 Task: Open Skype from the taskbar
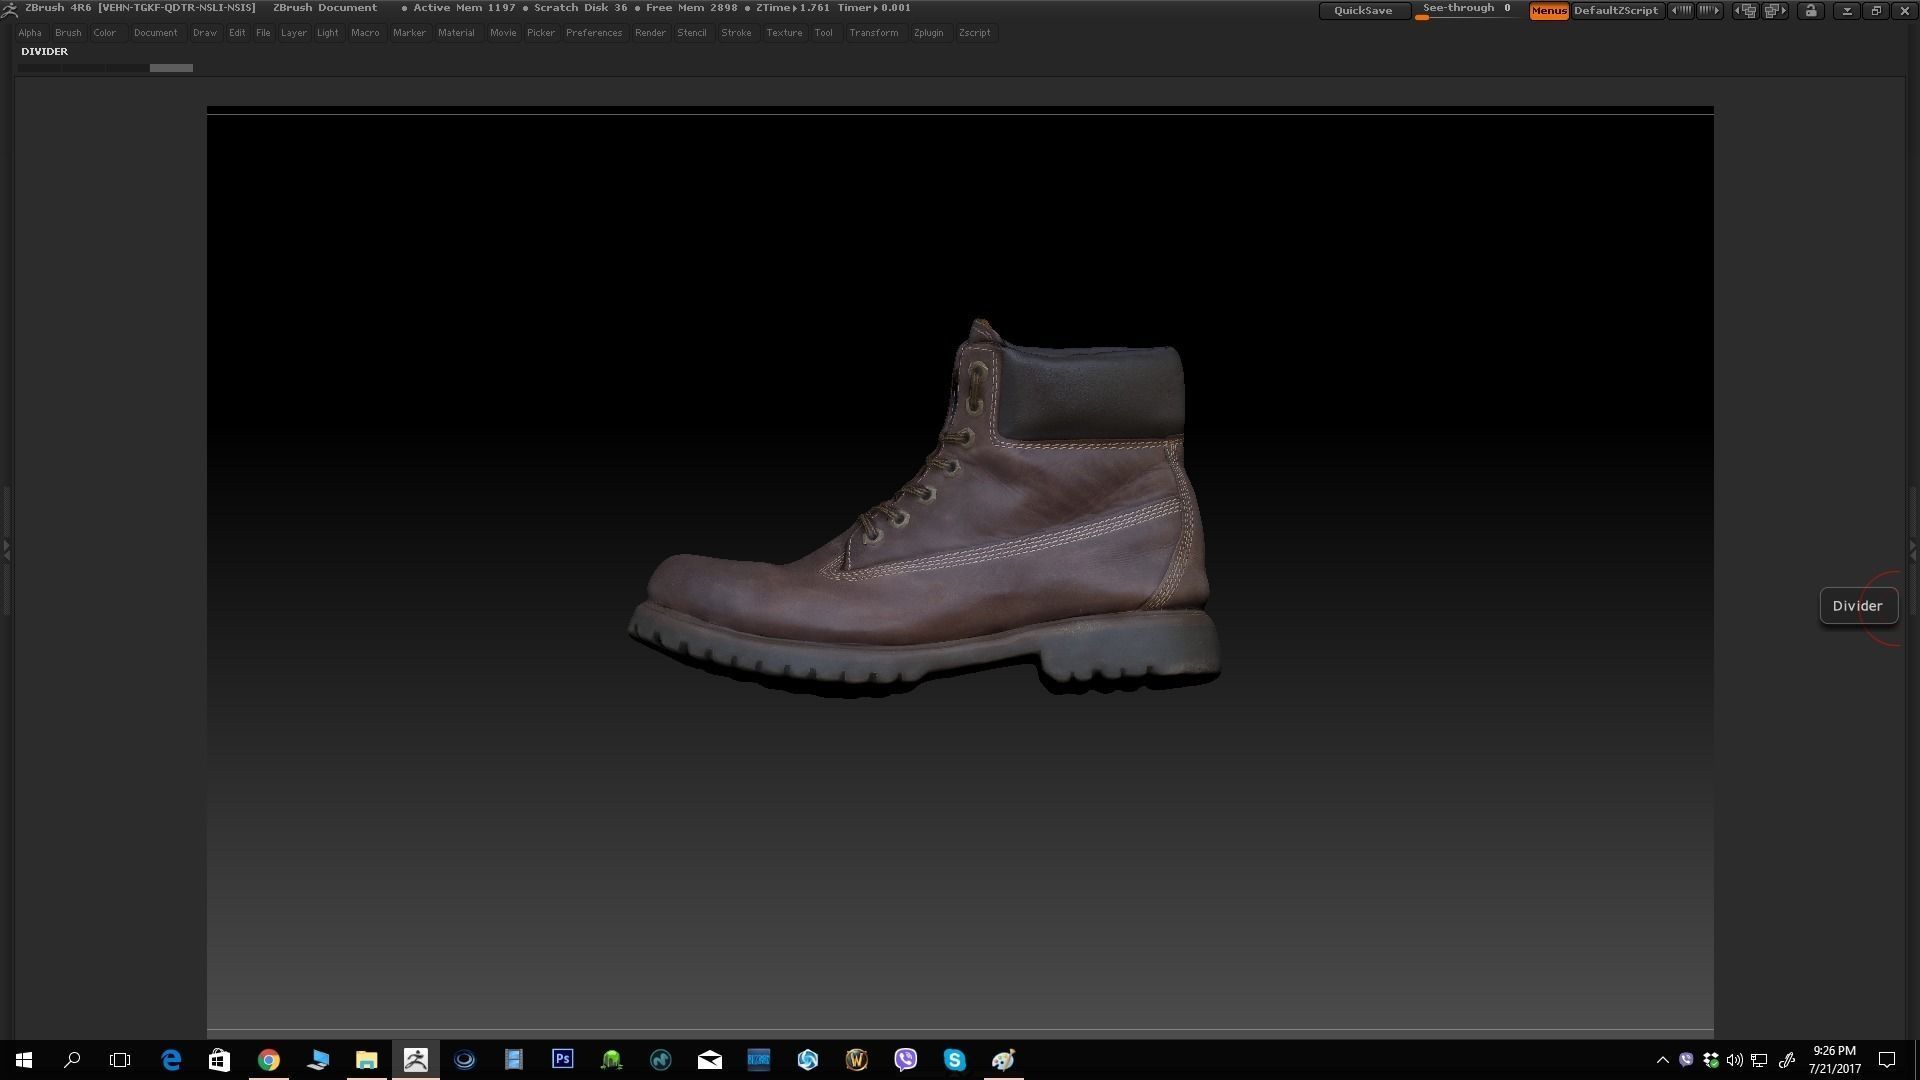pos(954,1059)
